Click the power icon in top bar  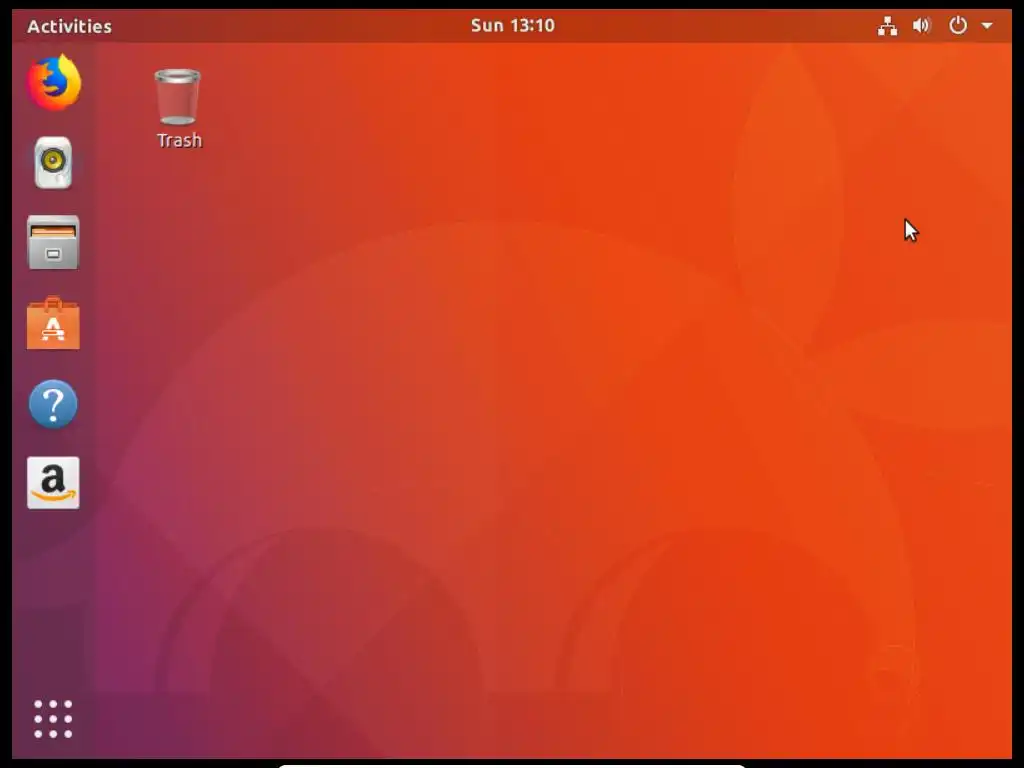(x=958, y=25)
